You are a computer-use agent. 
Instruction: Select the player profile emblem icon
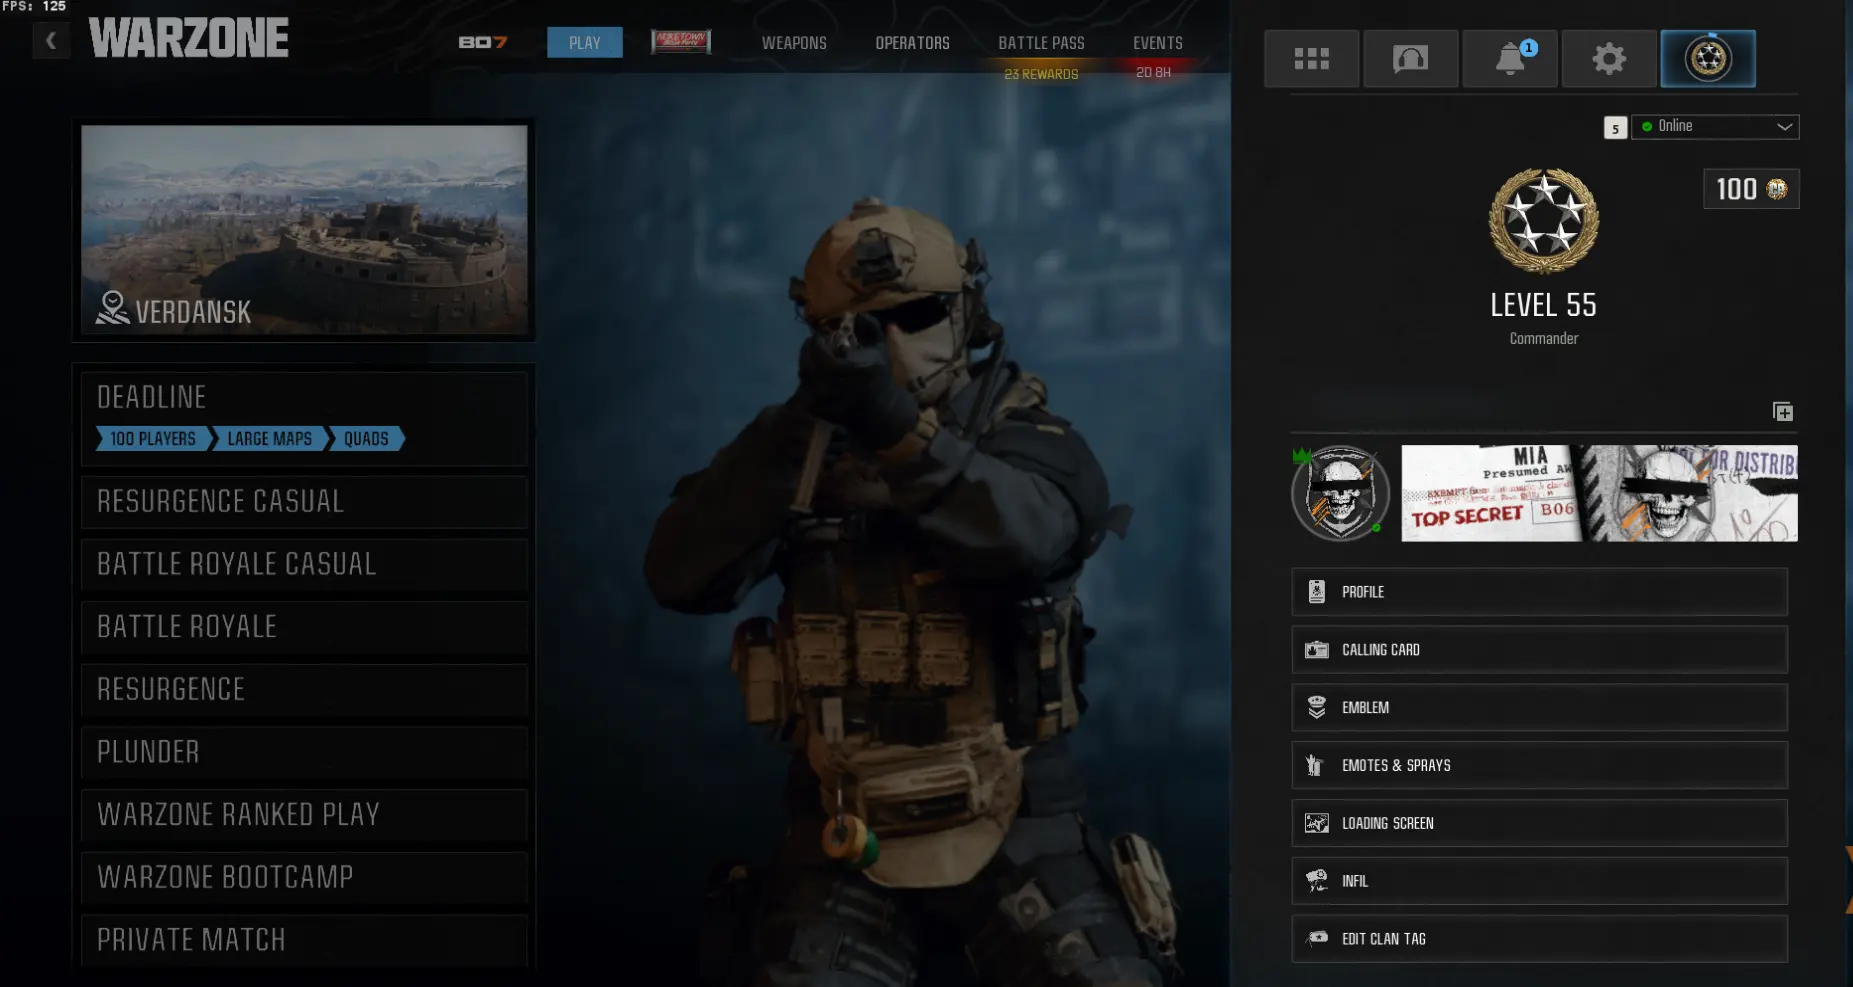tap(1708, 59)
